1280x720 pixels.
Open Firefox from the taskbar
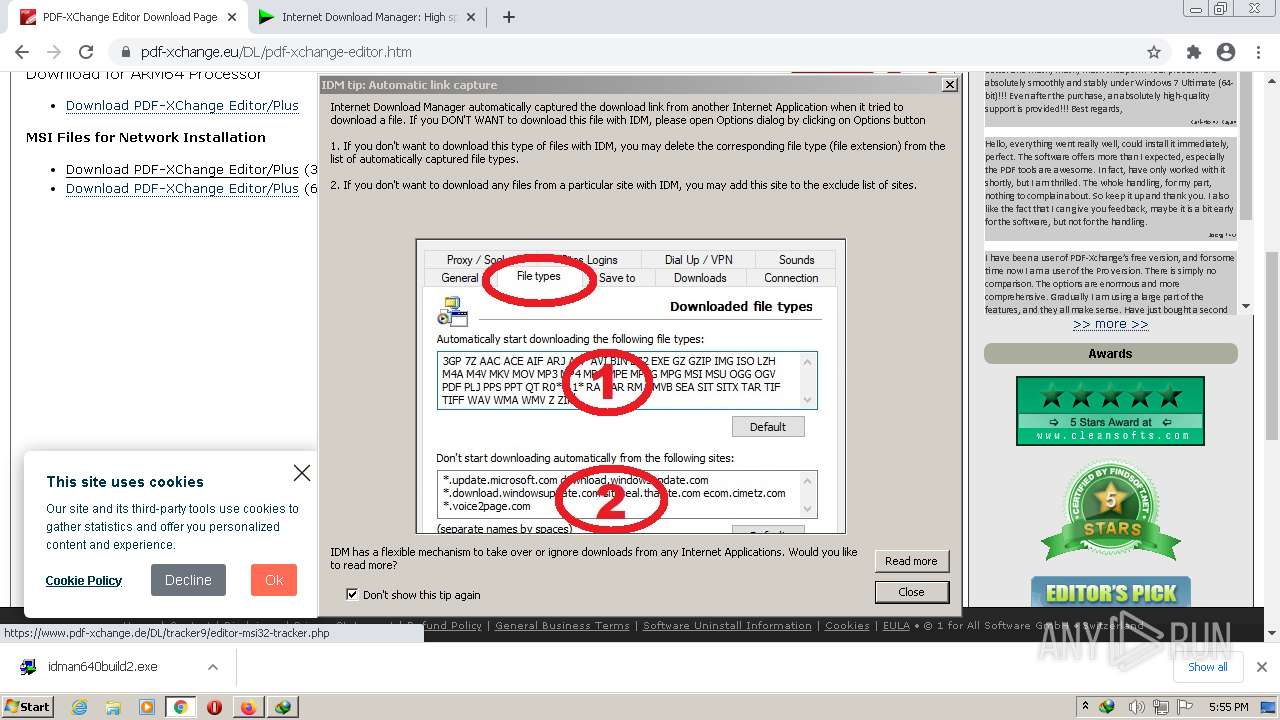pos(248,707)
